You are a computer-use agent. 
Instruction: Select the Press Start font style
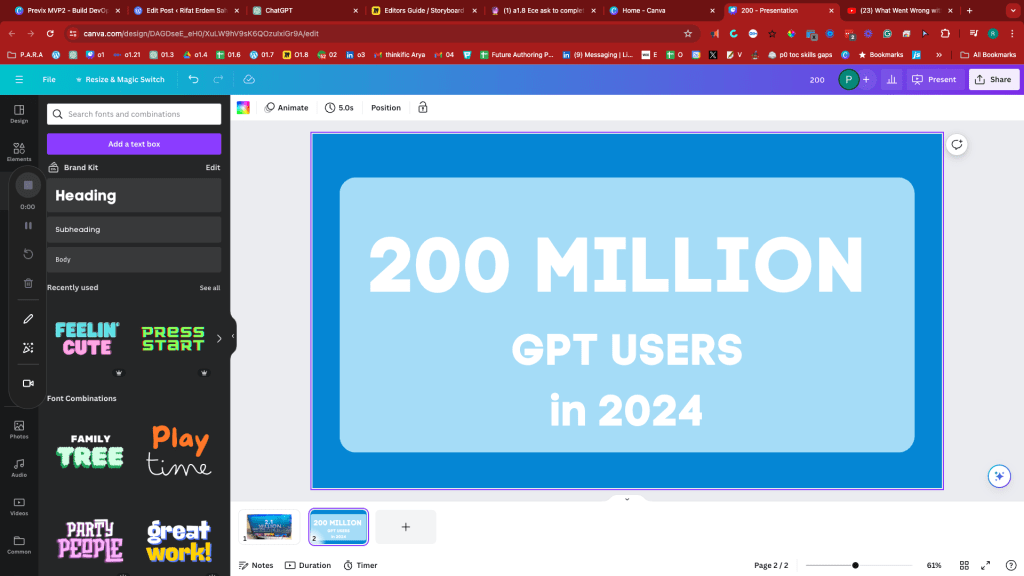click(x=173, y=338)
